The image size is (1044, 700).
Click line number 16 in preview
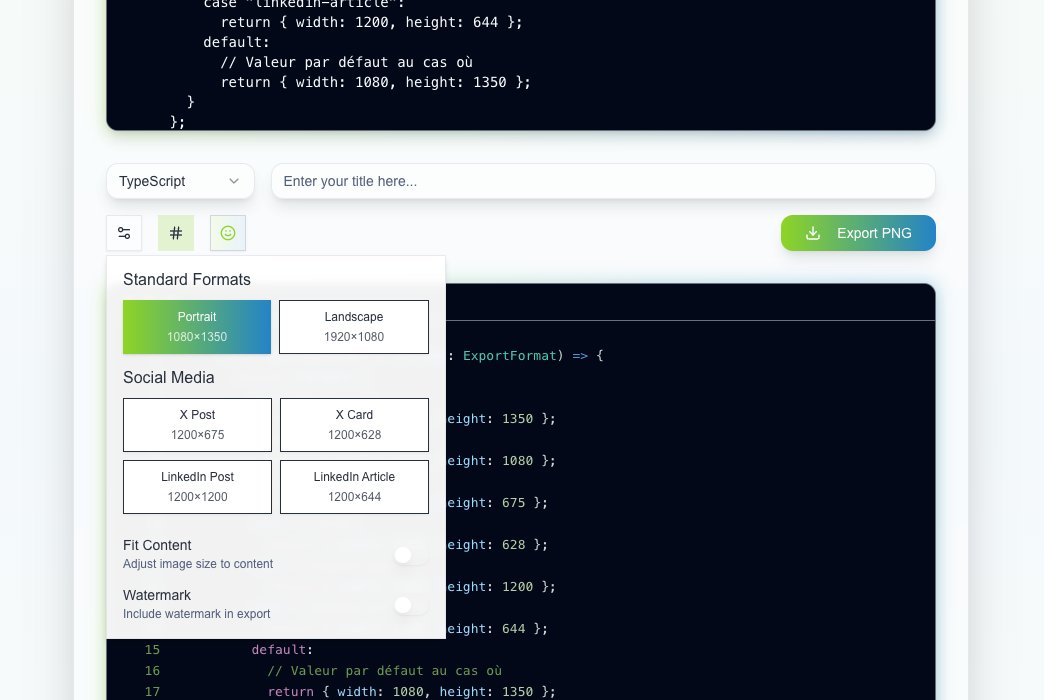pyautogui.click(x=152, y=671)
